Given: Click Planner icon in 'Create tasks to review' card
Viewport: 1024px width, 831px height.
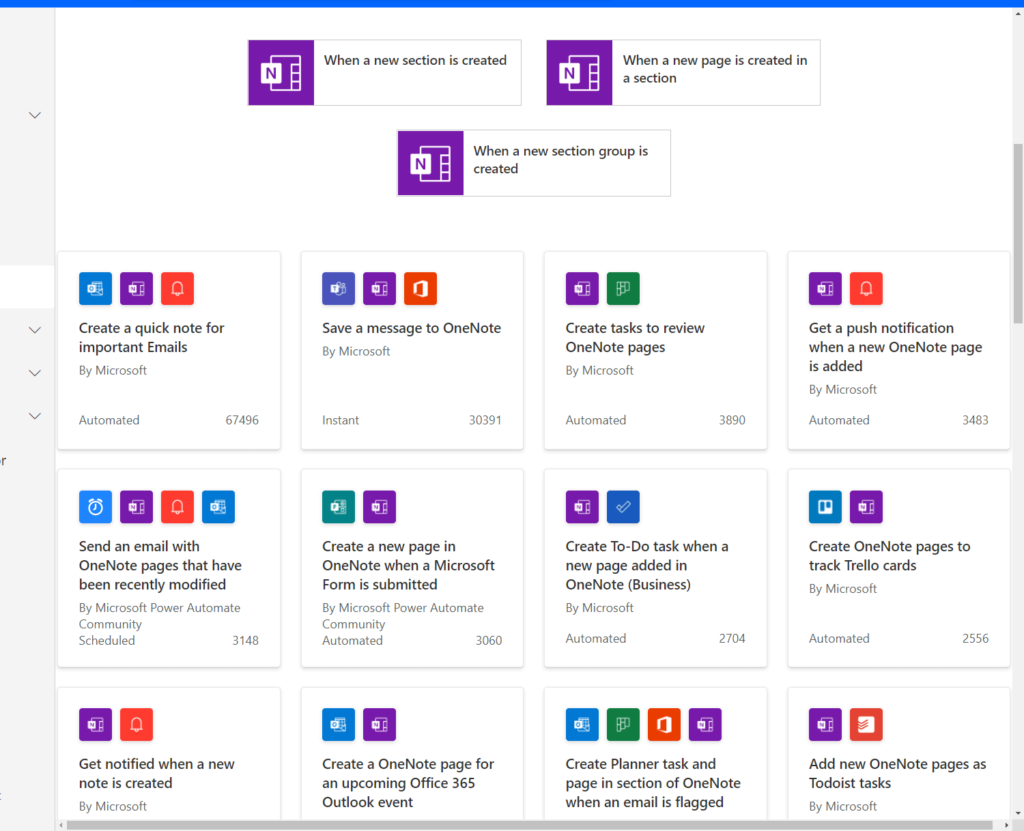Looking at the screenshot, I should pos(623,288).
